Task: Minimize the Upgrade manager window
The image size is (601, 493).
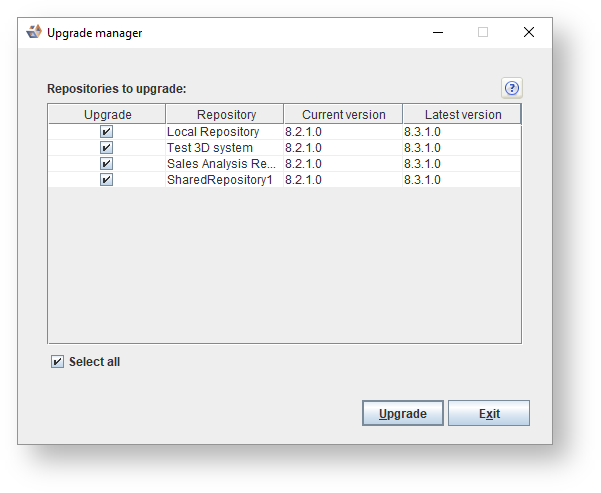Action: coord(438,32)
